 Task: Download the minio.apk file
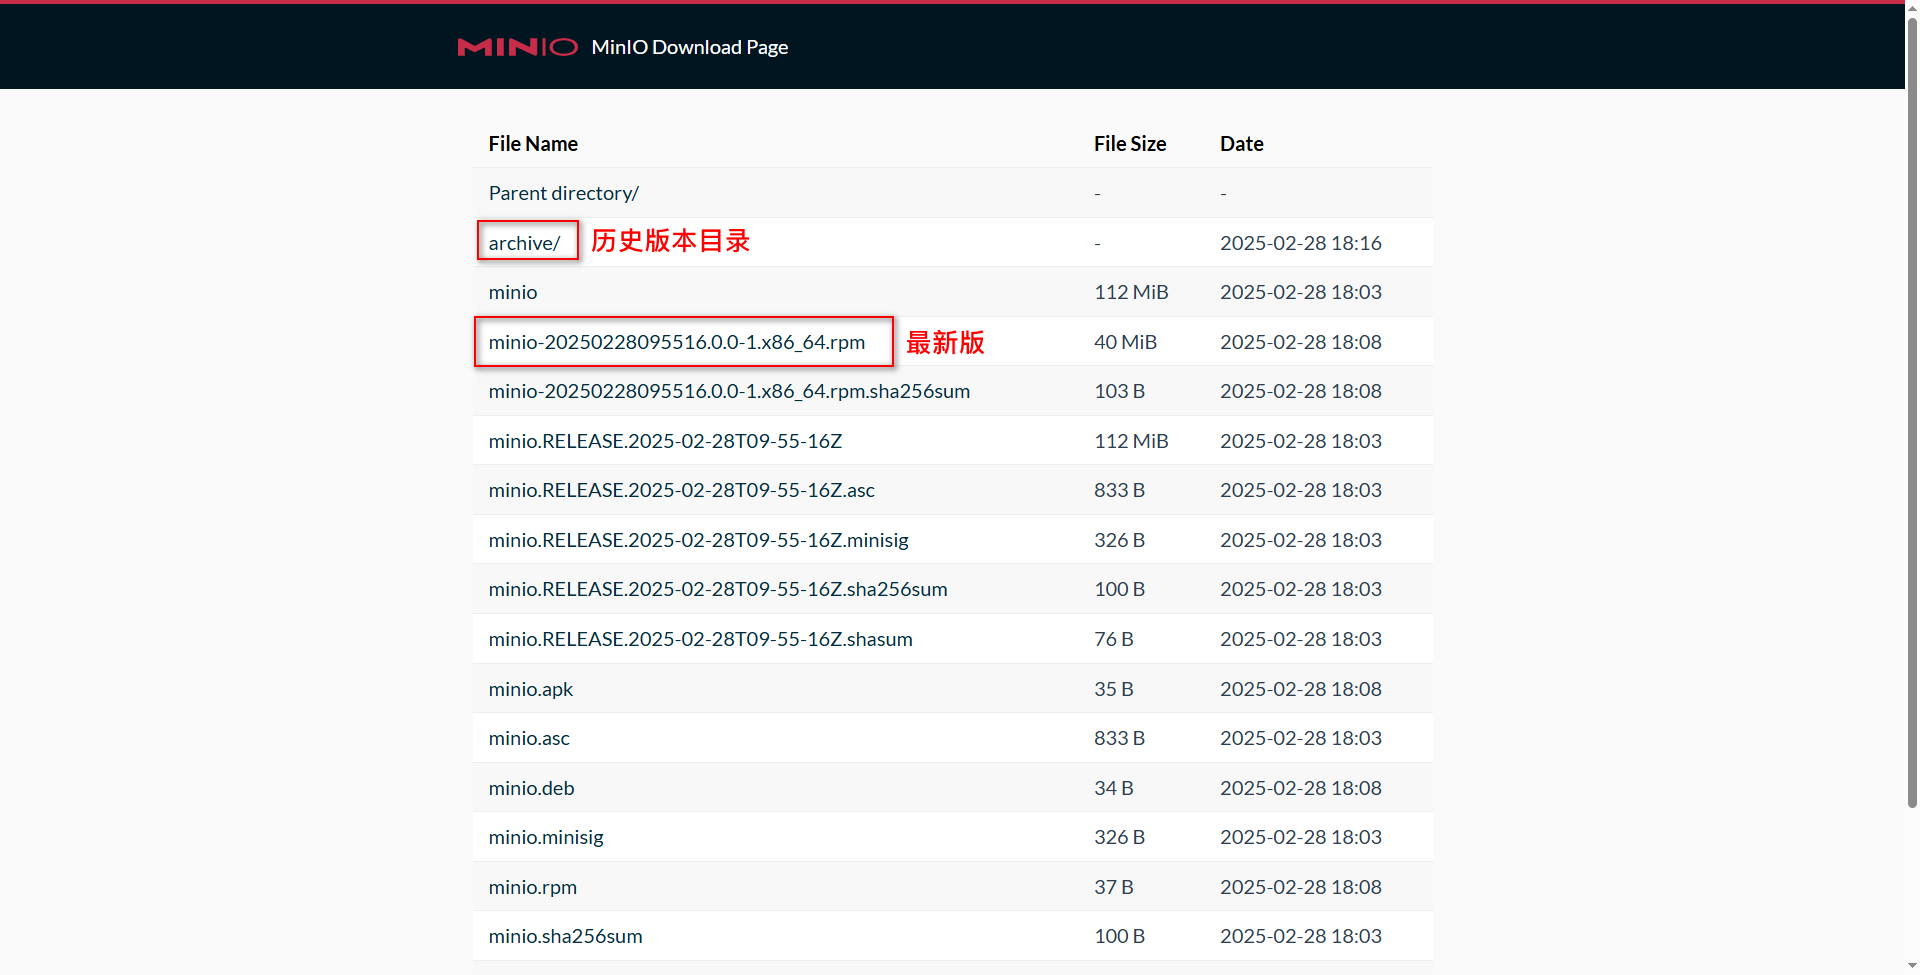click(x=531, y=689)
